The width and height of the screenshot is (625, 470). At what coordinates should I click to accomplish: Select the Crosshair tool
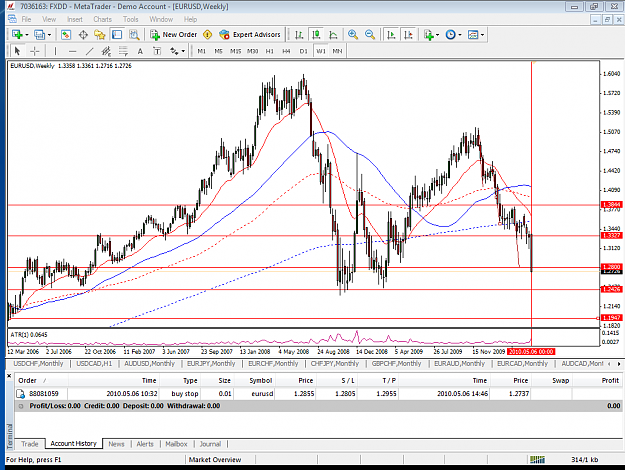[35, 51]
